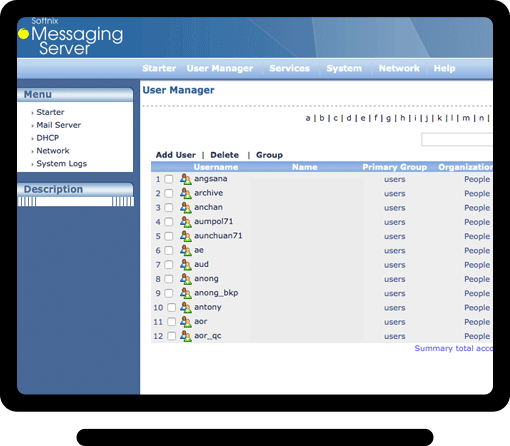Click the user icon next to ae
The width and height of the screenshot is (510, 446).
tap(186, 250)
